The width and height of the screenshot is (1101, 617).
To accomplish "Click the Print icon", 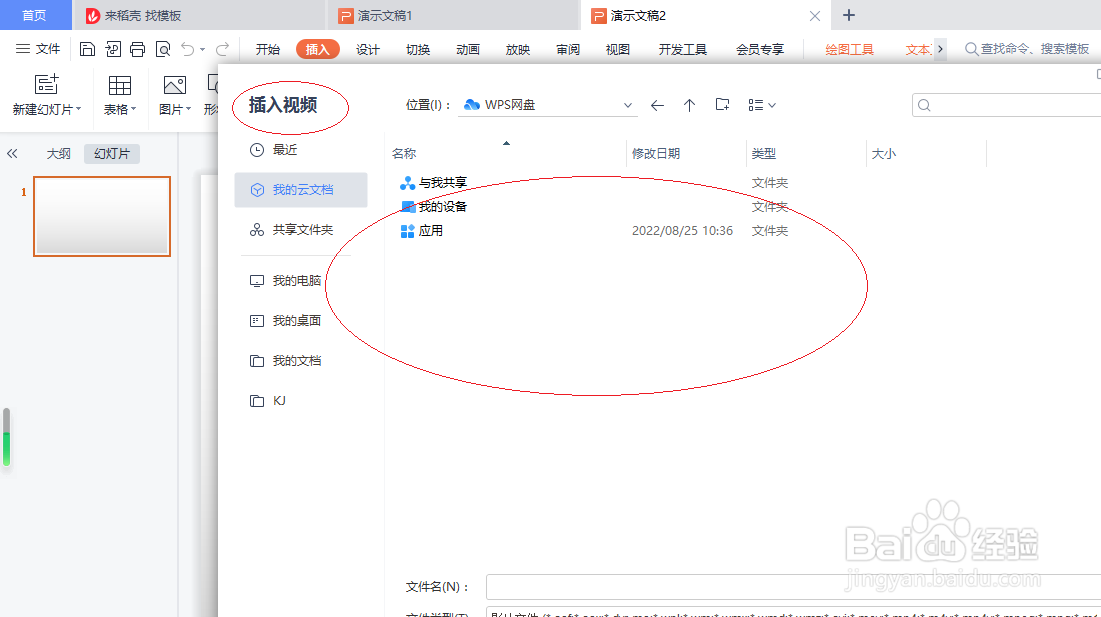I will [x=137, y=48].
